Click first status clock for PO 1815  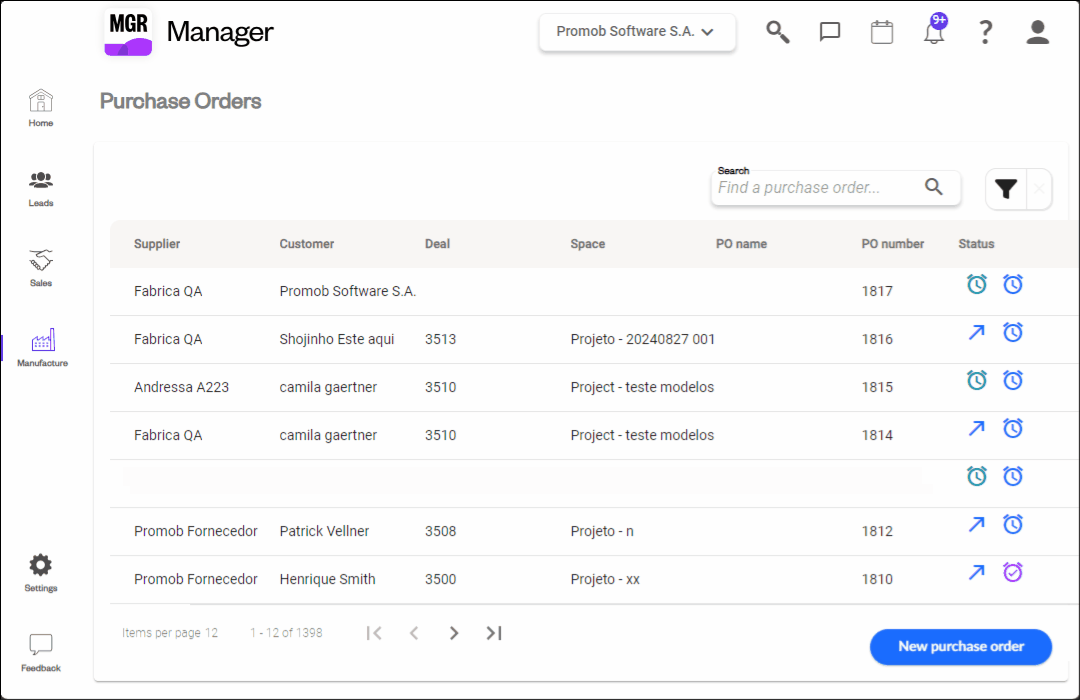coord(977,380)
